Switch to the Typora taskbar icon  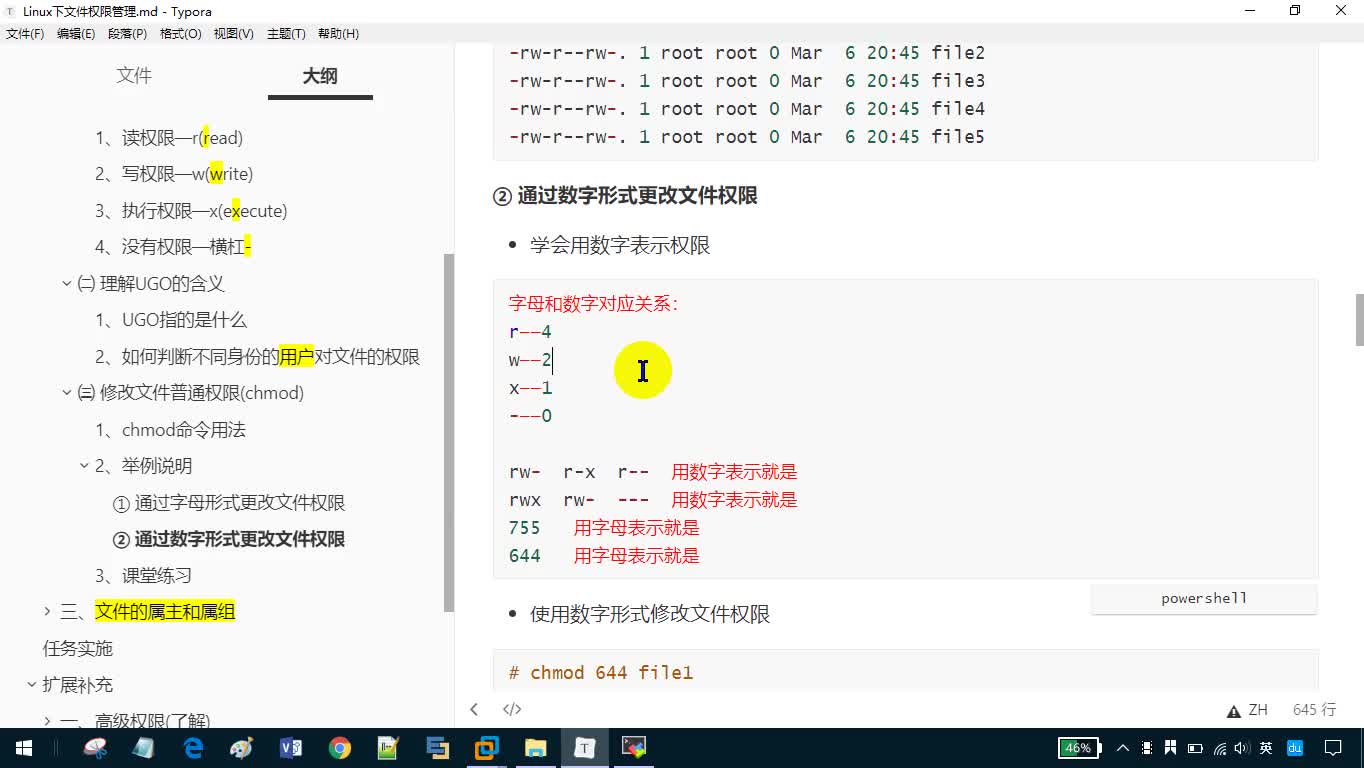(585, 748)
